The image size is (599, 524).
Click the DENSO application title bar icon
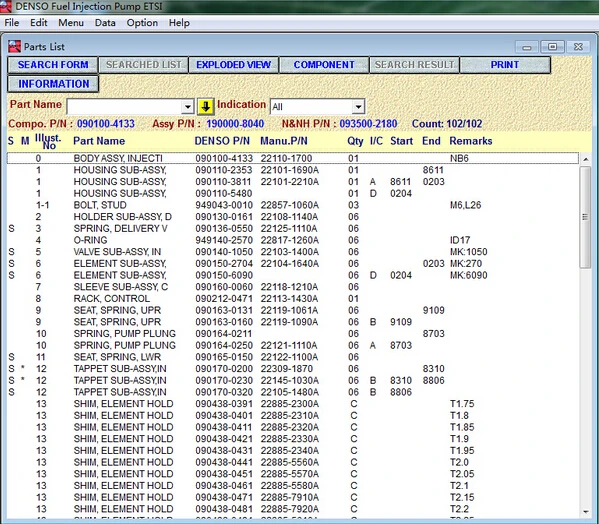[x=6, y=6]
